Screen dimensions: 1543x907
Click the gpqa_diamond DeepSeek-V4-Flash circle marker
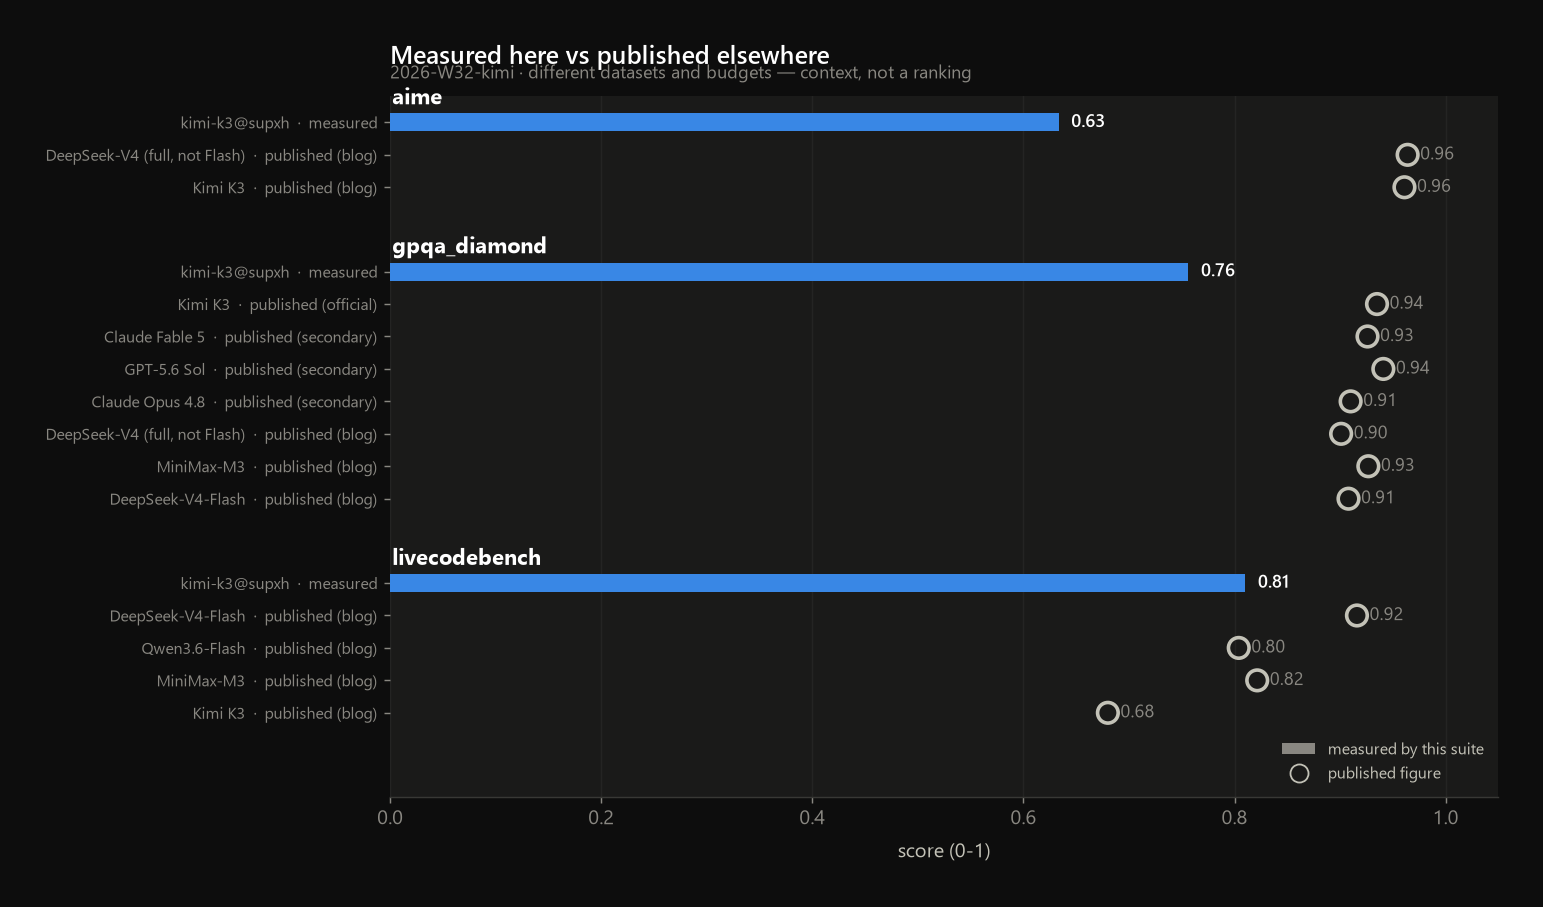point(1348,498)
